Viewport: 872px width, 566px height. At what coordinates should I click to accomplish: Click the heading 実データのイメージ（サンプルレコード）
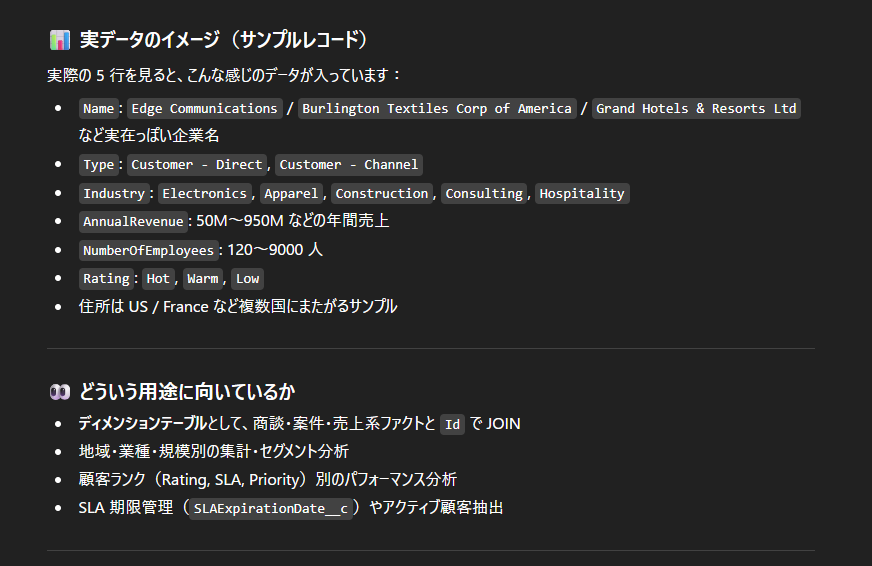coord(224,40)
